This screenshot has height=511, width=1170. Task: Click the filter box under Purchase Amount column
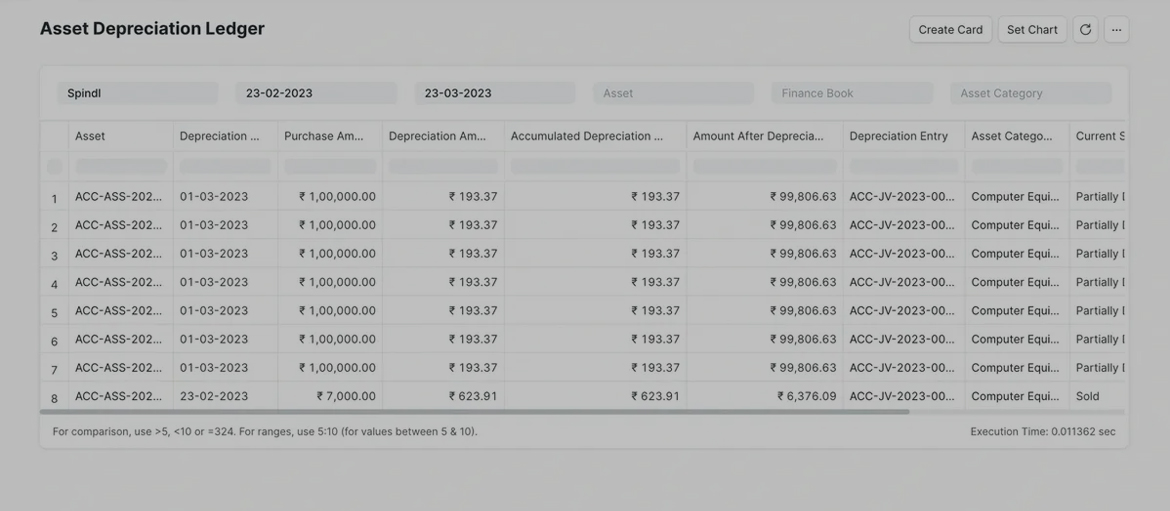329,166
